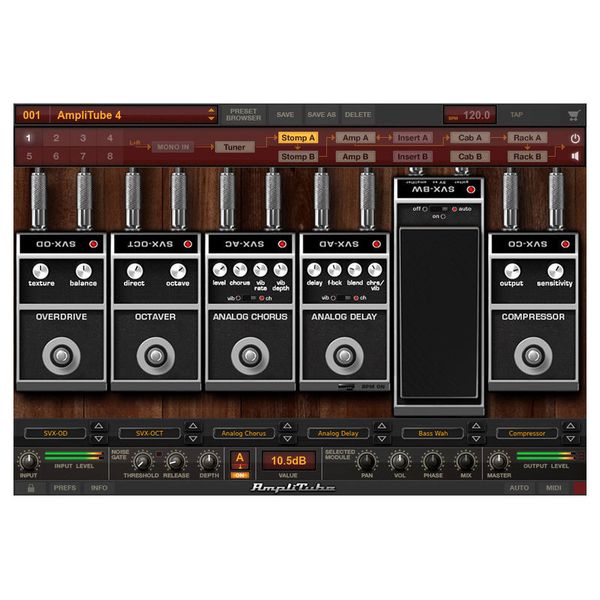Open the Bass Wah slot selector
600x600 pixels.
433,433
